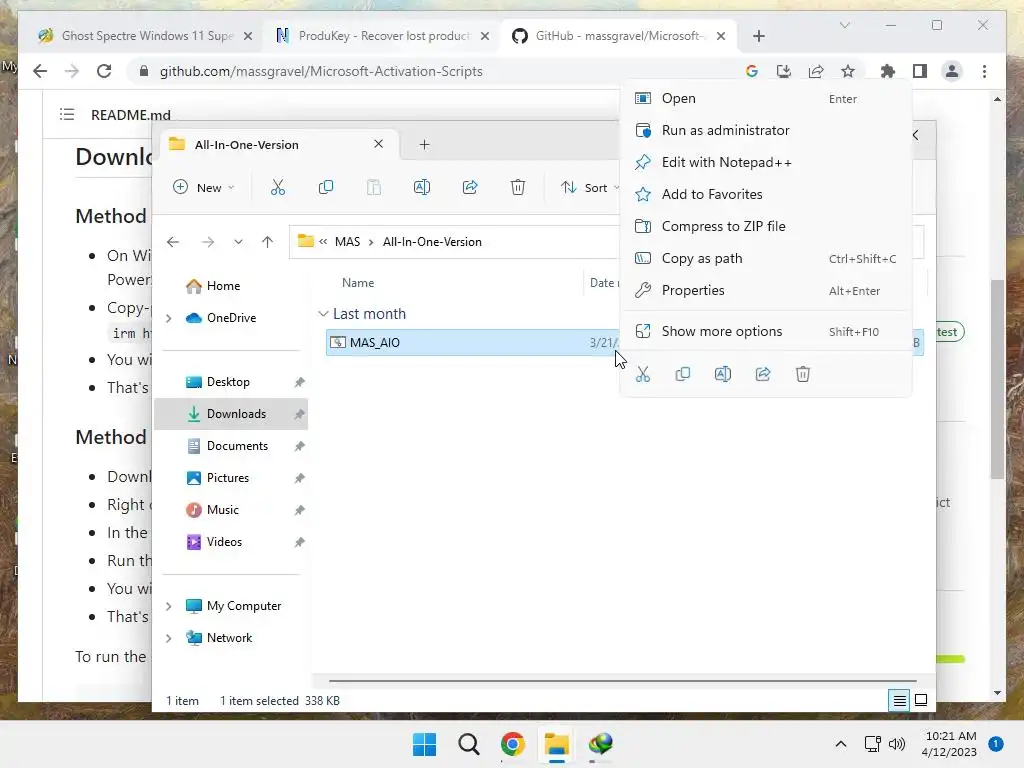Go back in File Explorer navigation
The height and width of the screenshot is (768, 1024).
point(173,242)
